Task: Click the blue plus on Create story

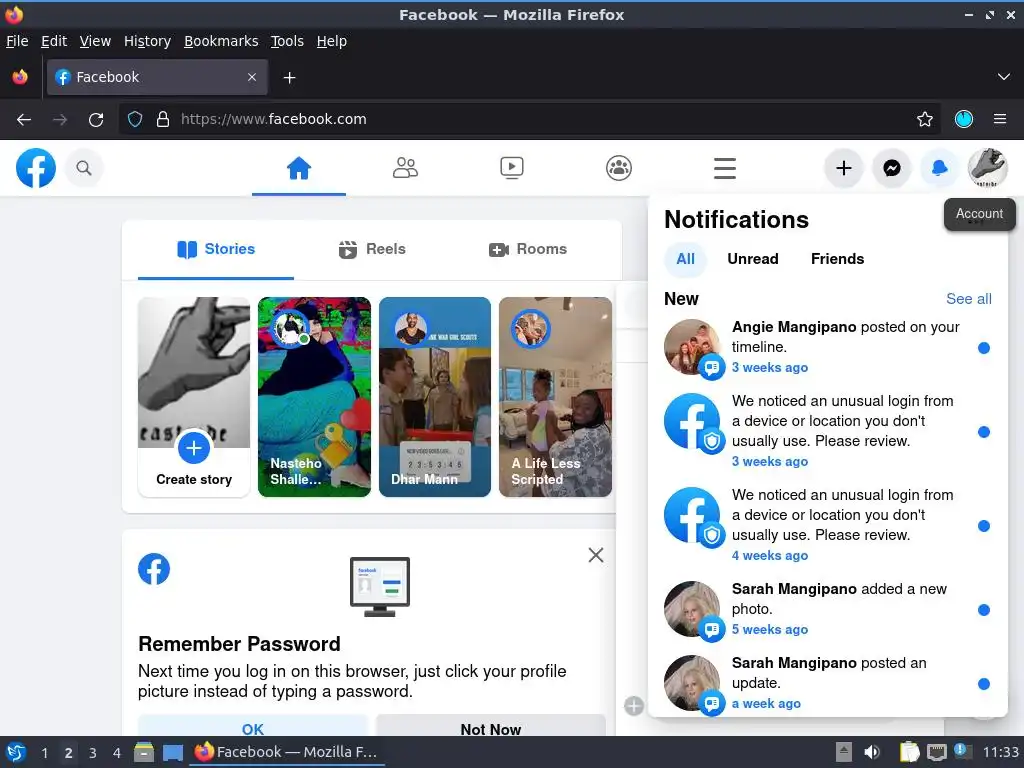Action: (x=194, y=448)
